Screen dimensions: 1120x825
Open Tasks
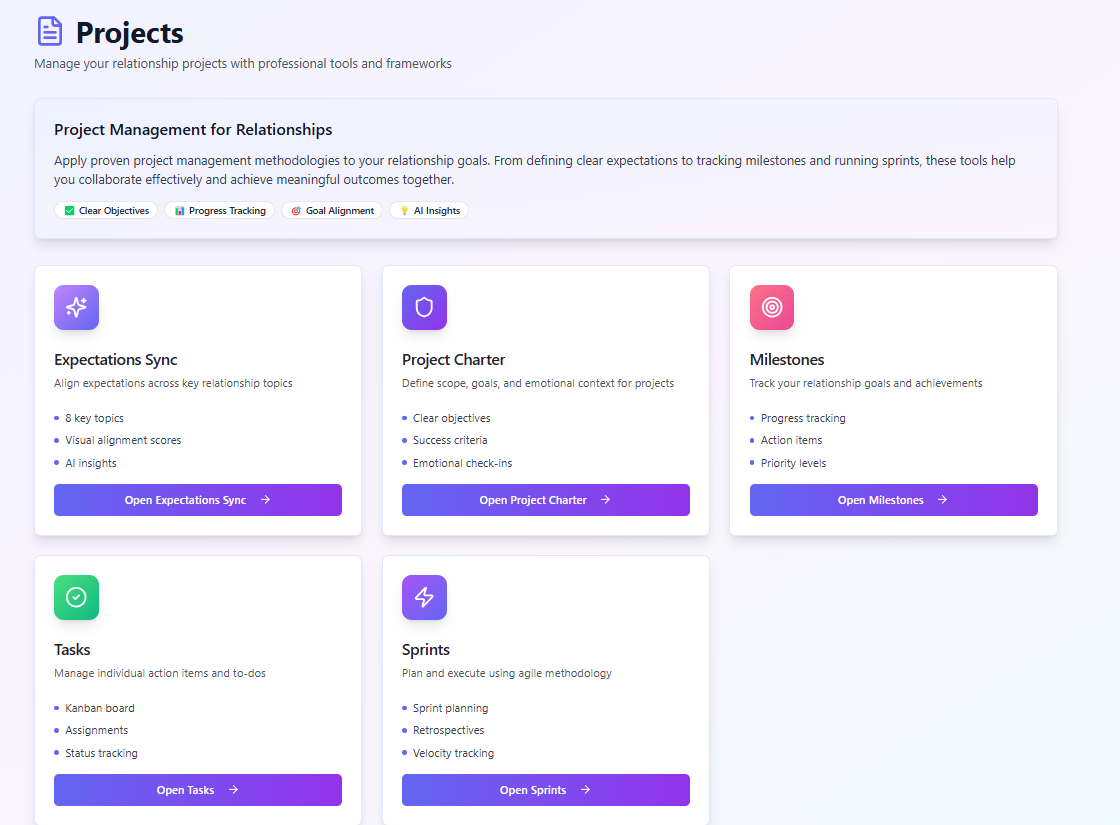coord(197,789)
